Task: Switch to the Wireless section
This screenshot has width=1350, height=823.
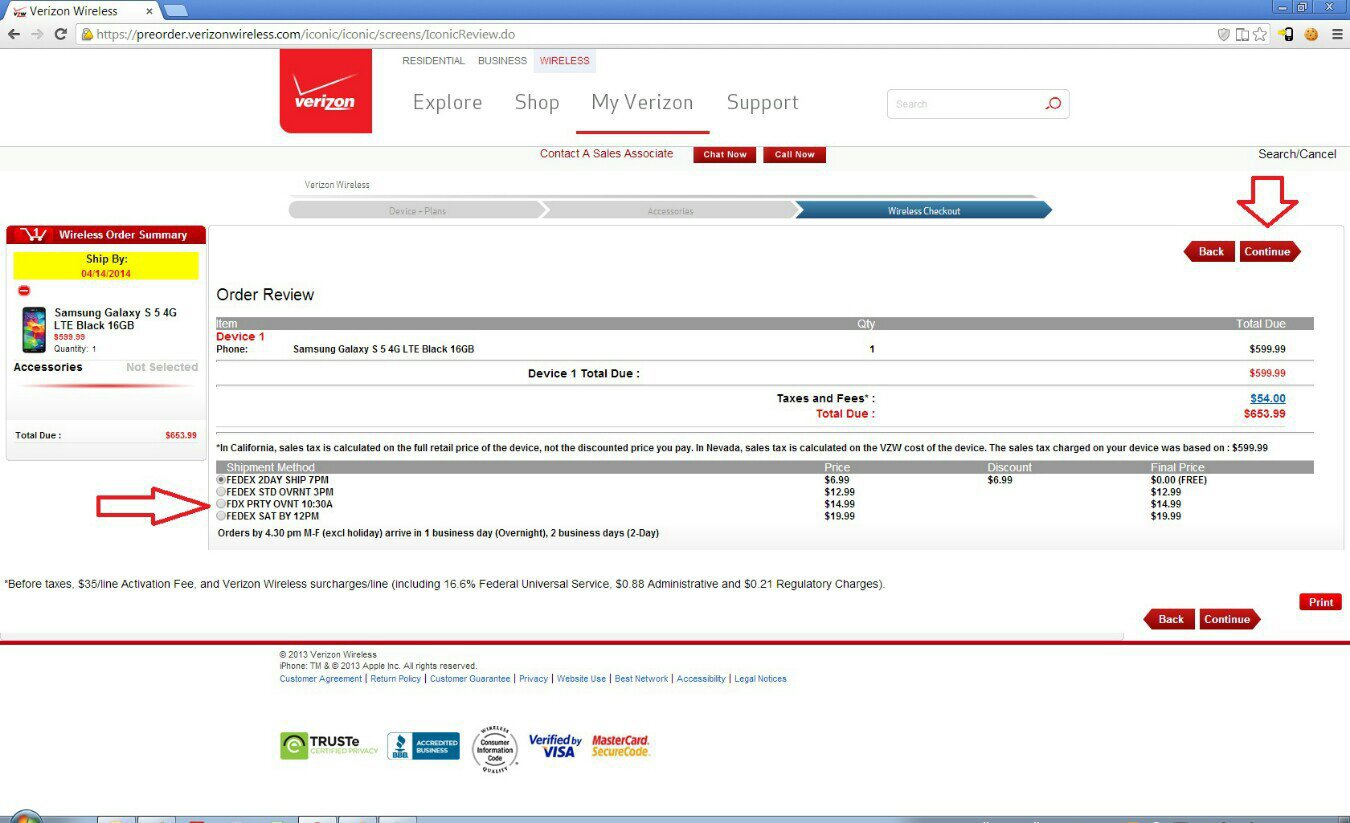Action: pyautogui.click(x=565, y=61)
